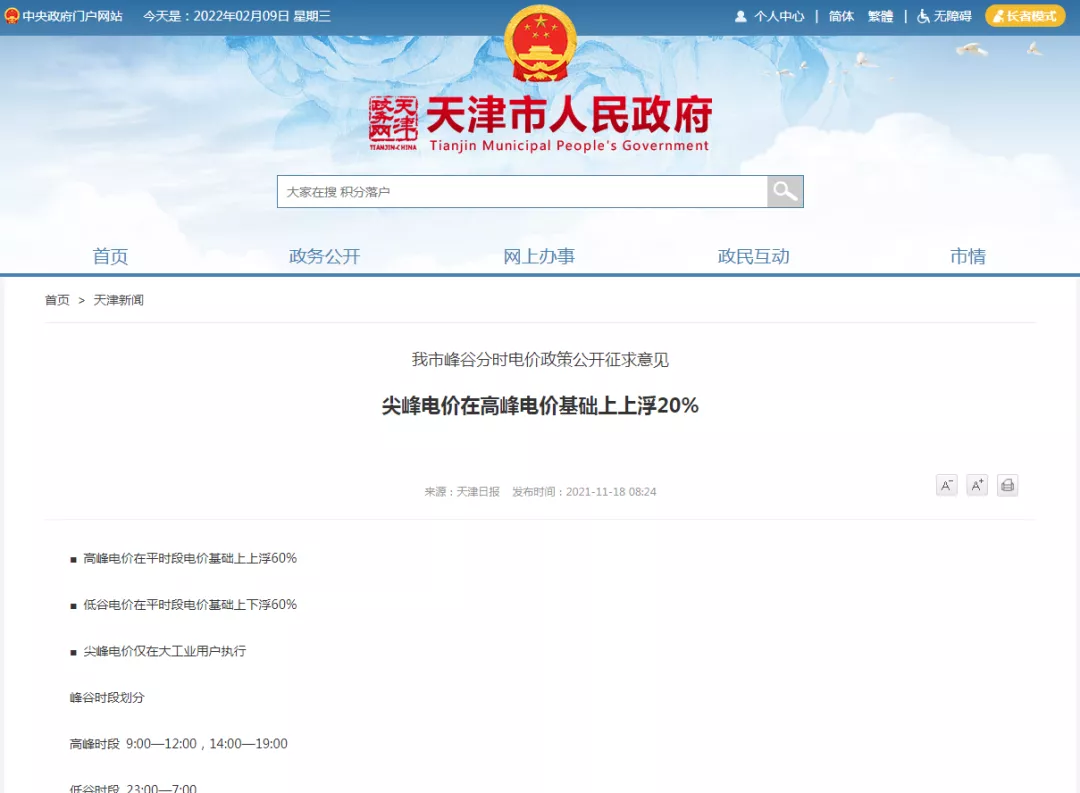Click the national emblem at top center
This screenshot has height=793, width=1080.
point(540,44)
